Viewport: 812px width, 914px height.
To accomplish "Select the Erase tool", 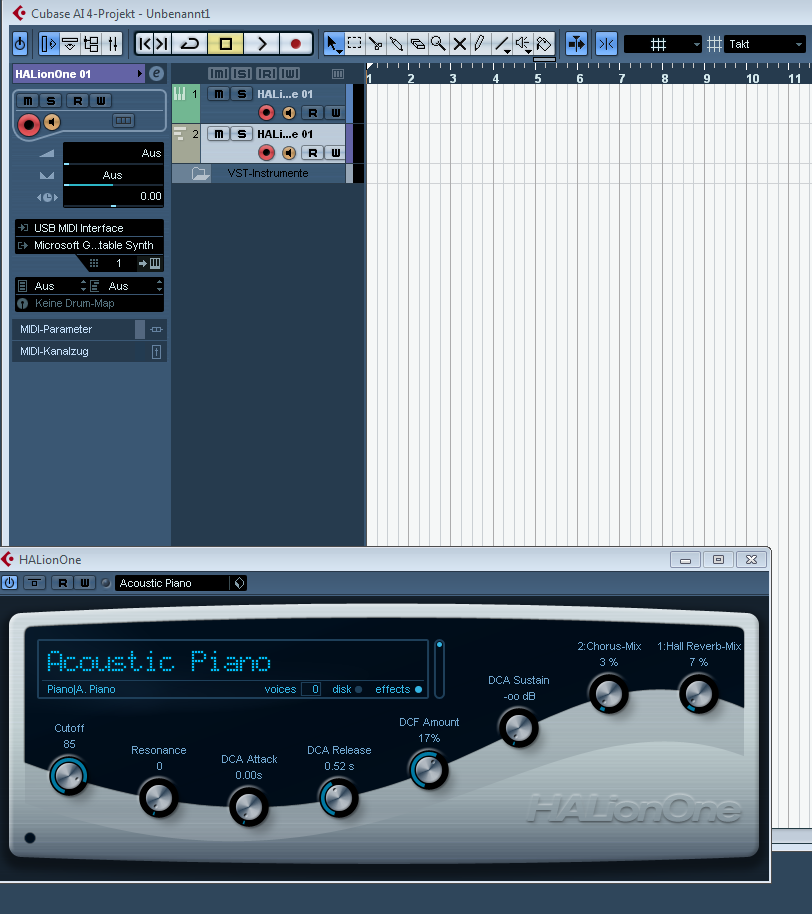I will pyautogui.click(x=417, y=44).
